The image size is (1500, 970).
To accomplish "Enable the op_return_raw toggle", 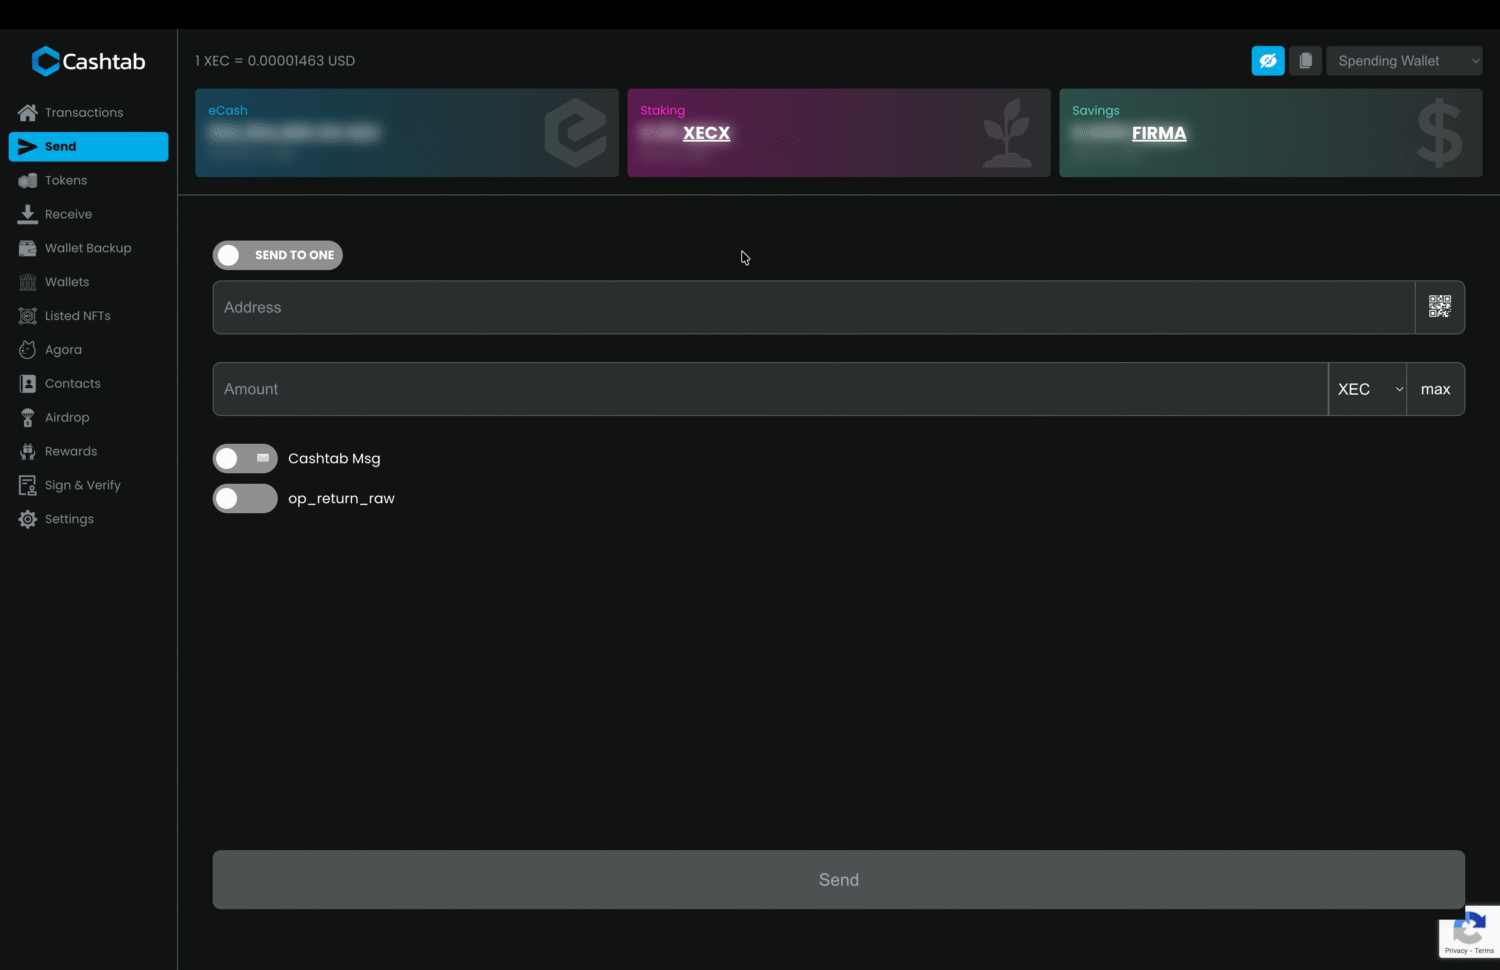I will [245, 498].
